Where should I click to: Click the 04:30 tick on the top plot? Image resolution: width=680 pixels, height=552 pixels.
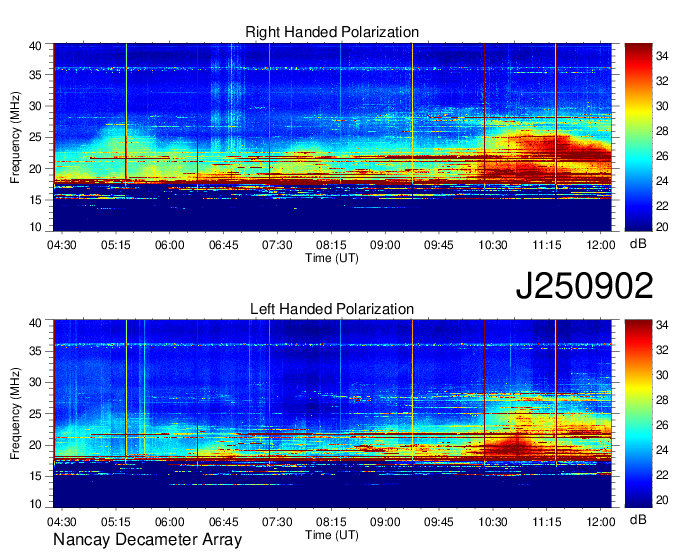pos(62,245)
